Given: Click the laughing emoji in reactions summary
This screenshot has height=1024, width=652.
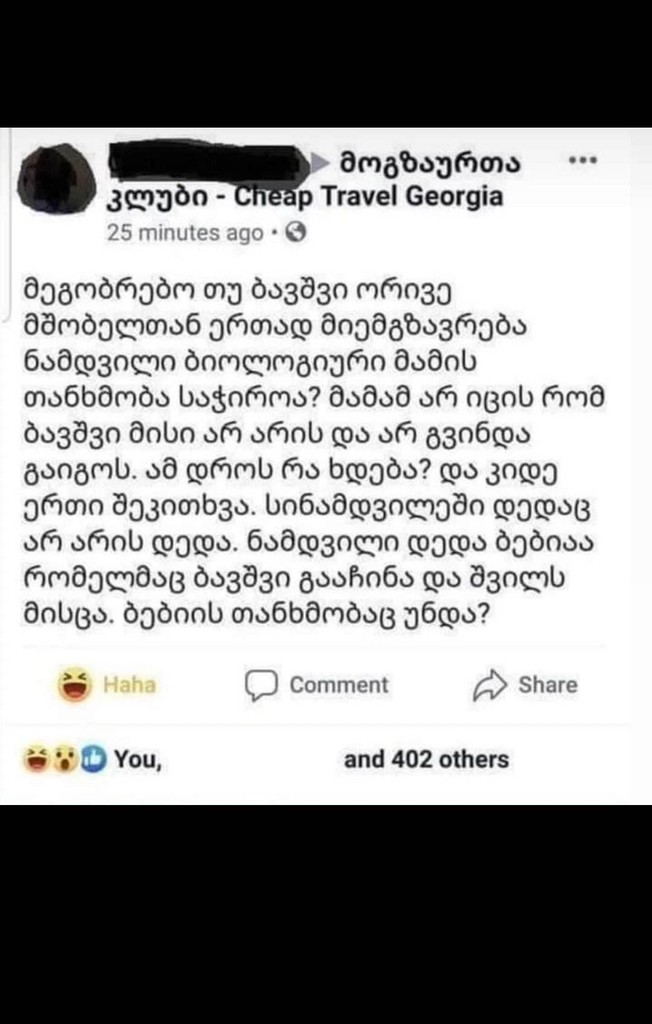Looking at the screenshot, I should point(36,760).
